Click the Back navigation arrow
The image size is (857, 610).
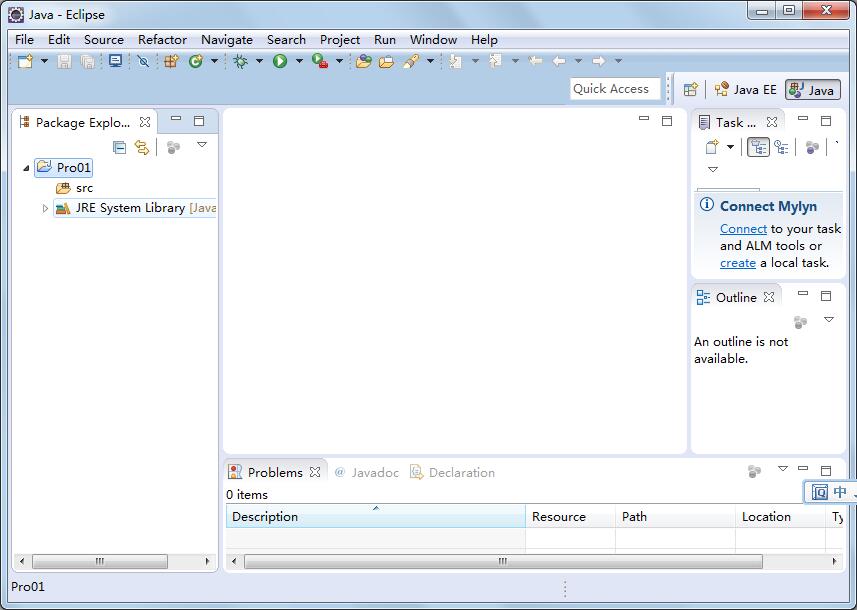coord(559,61)
